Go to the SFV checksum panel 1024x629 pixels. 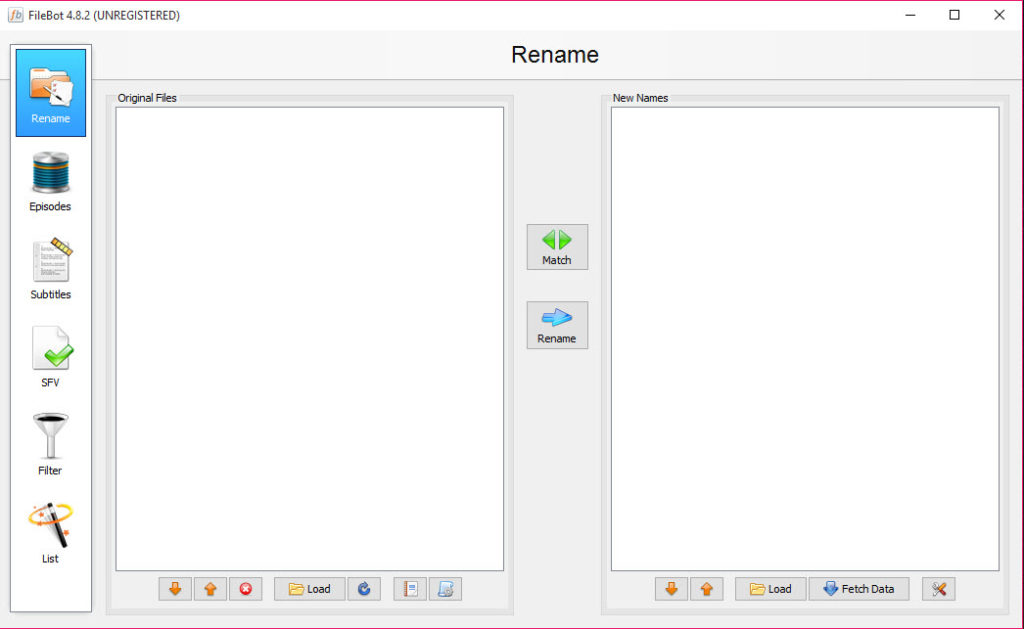tap(50, 357)
